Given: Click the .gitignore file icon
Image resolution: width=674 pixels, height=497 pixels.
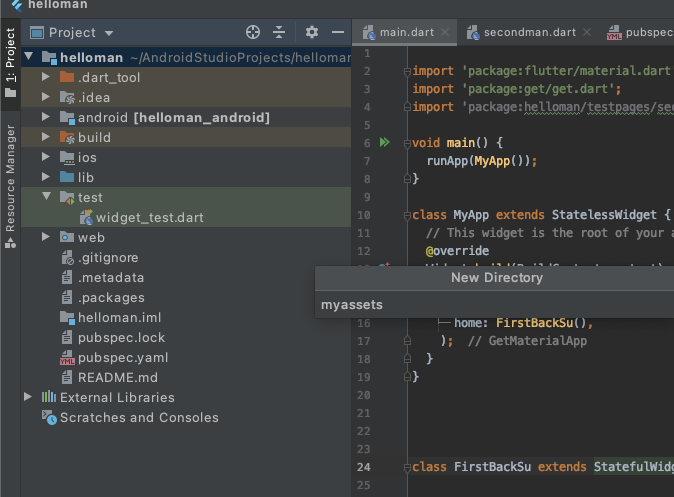Looking at the screenshot, I should [67, 257].
